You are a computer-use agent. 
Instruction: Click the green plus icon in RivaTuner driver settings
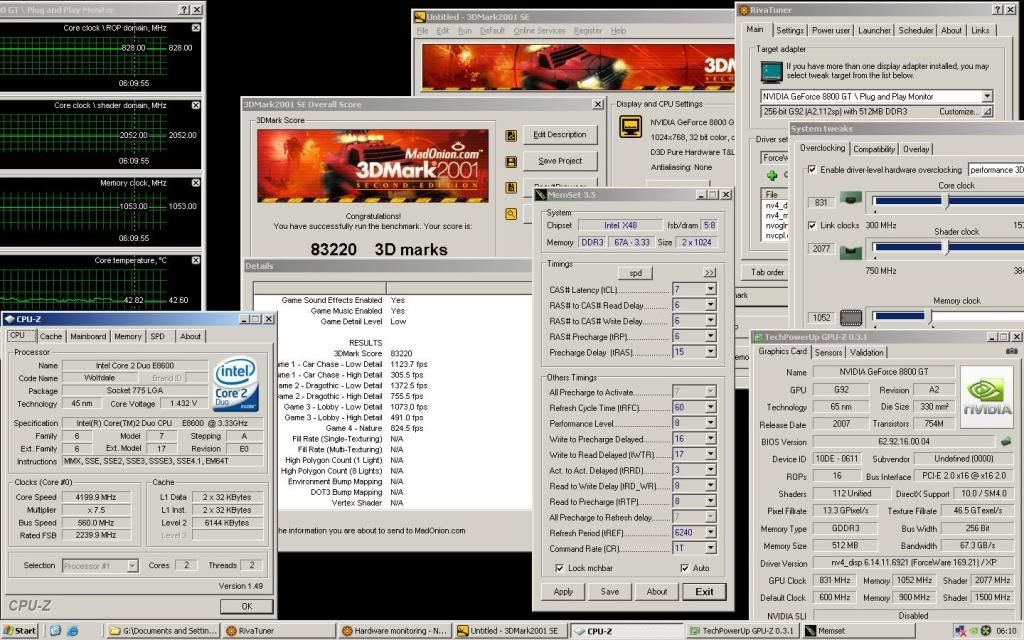(771, 174)
